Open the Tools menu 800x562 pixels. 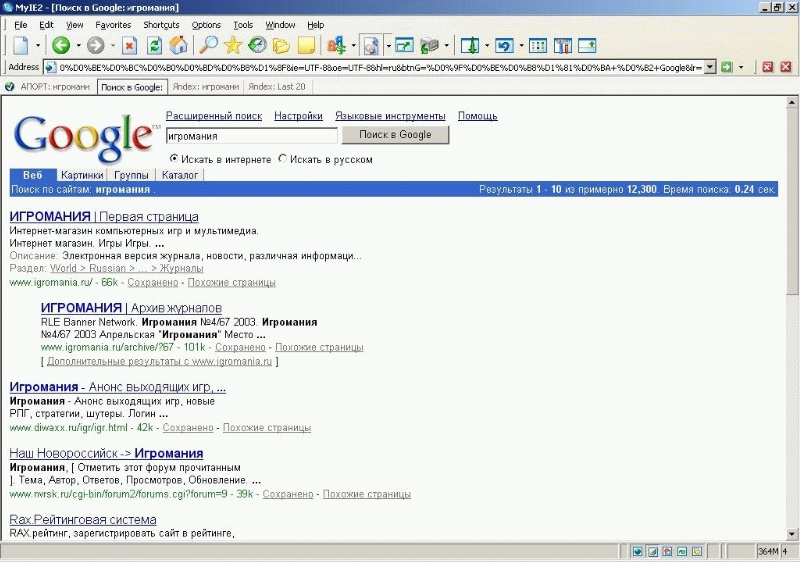(243, 25)
